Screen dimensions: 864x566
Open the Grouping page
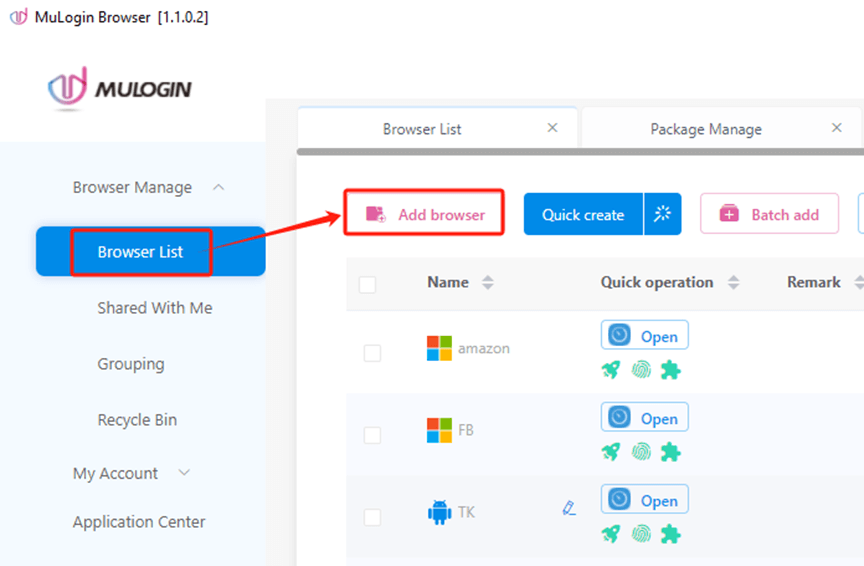pos(131,364)
